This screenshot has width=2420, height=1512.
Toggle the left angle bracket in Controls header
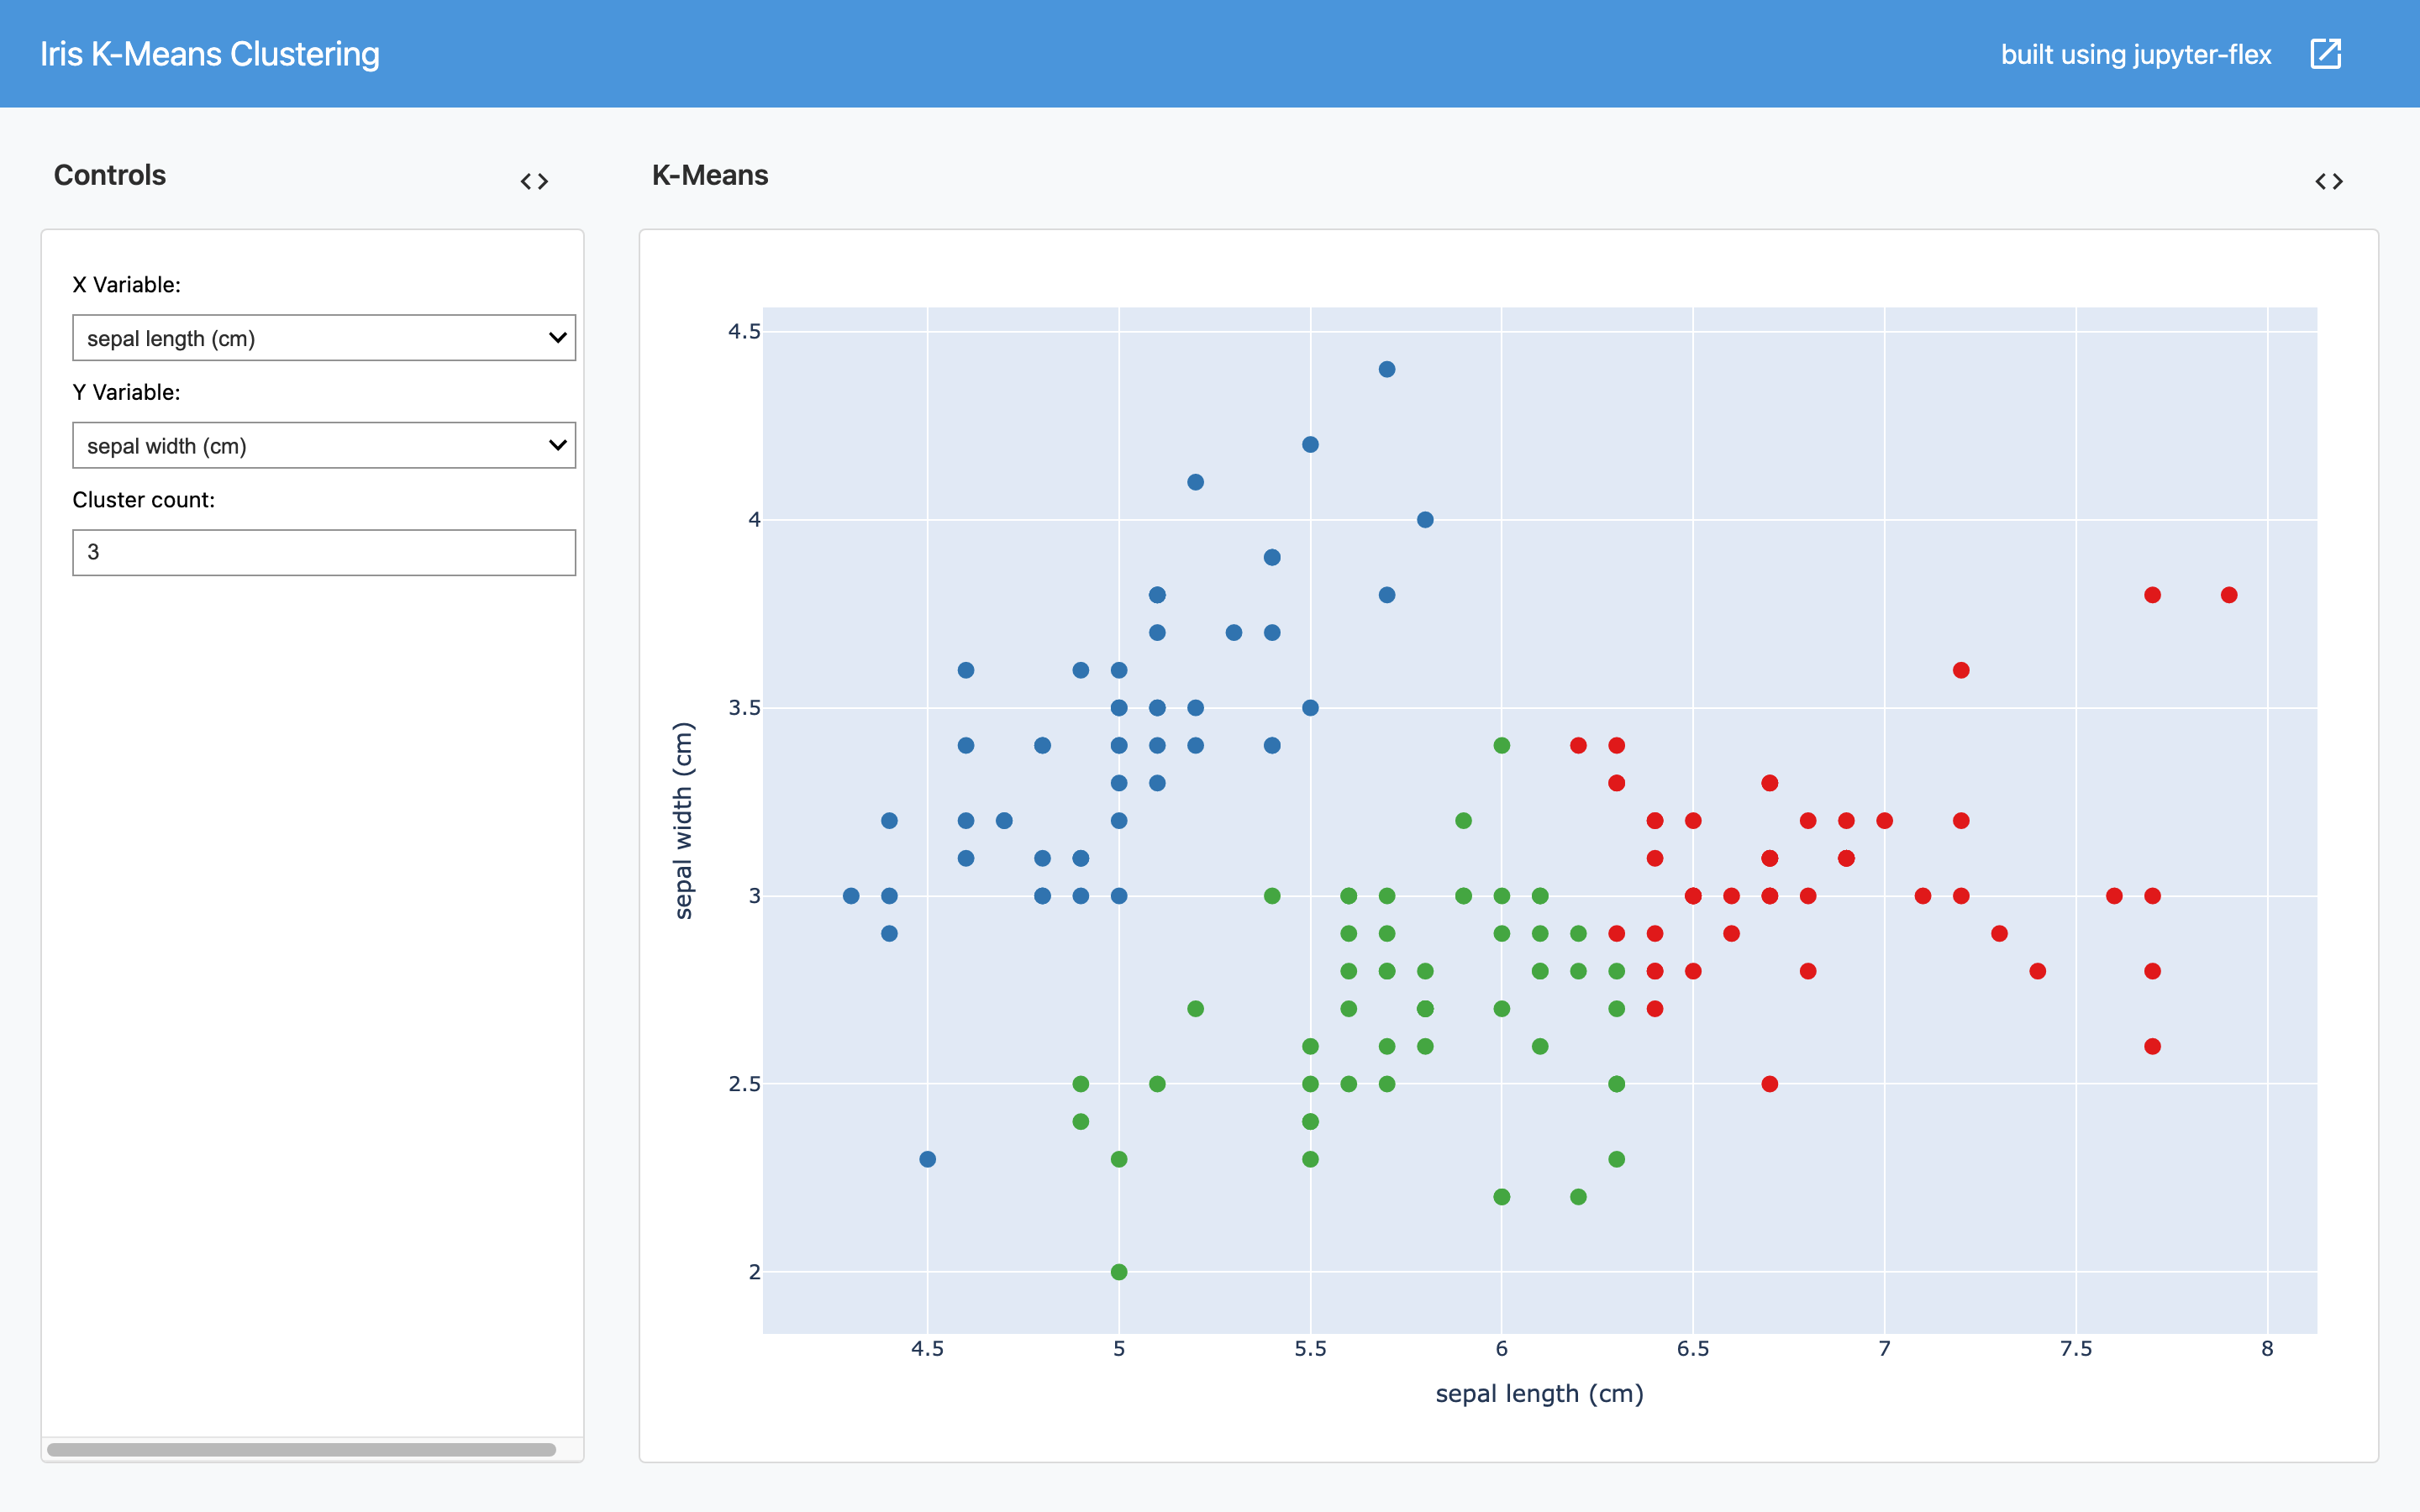coord(526,181)
